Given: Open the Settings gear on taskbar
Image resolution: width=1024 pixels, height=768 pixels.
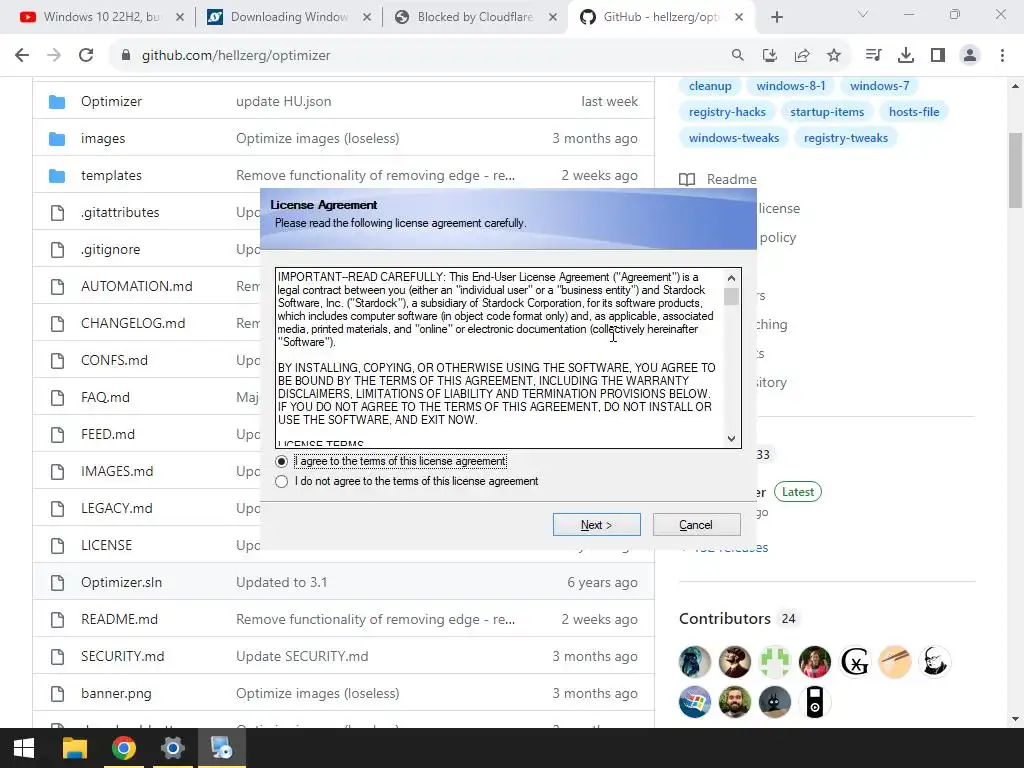Looking at the screenshot, I should 173,748.
